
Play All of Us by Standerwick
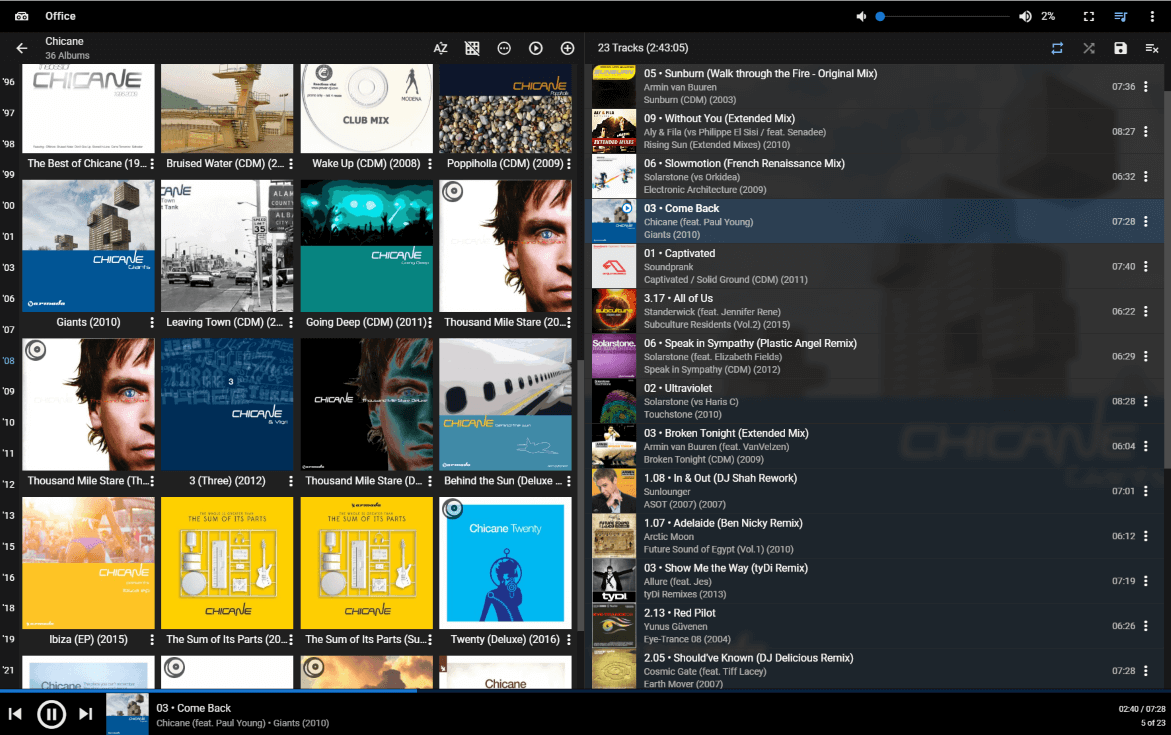pos(878,311)
